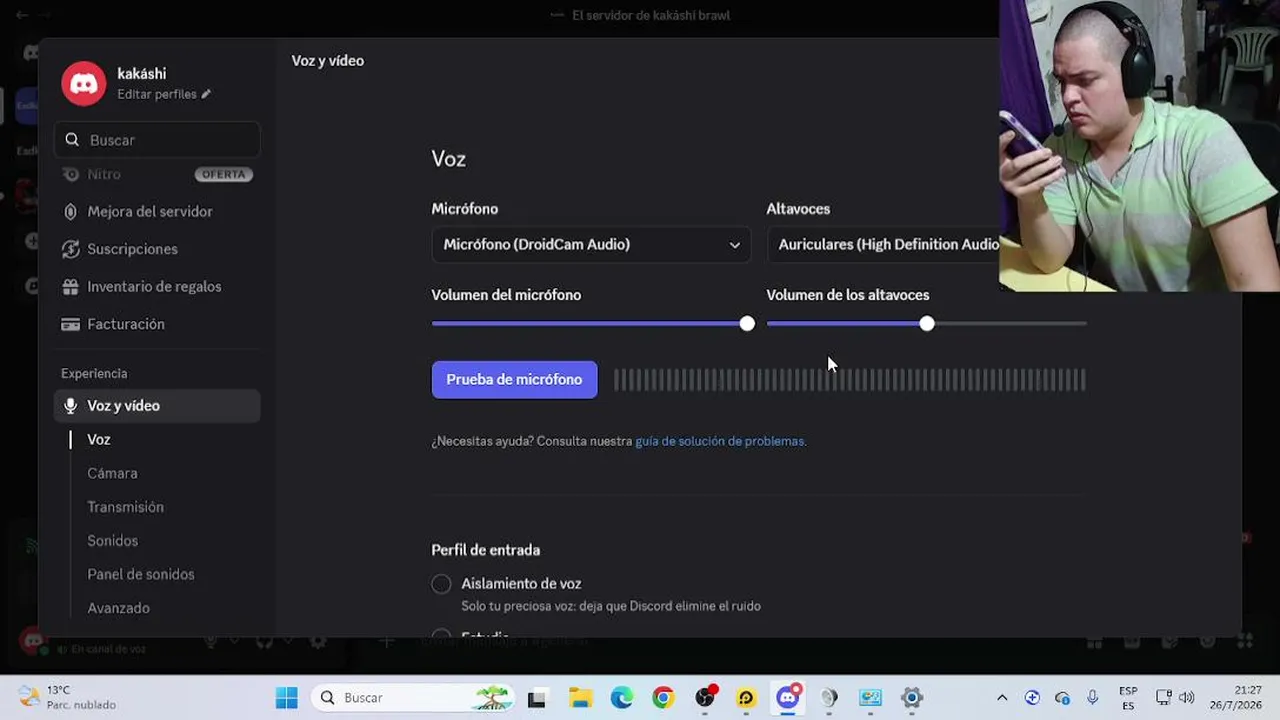Open the Altavoces device dropdown
The height and width of the screenshot is (720, 1280).
click(883, 245)
